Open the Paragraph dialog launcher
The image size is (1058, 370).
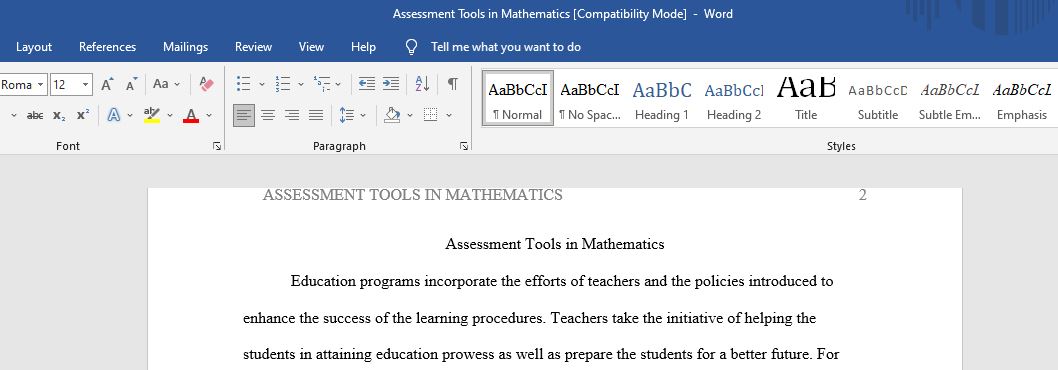pos(464,146)
